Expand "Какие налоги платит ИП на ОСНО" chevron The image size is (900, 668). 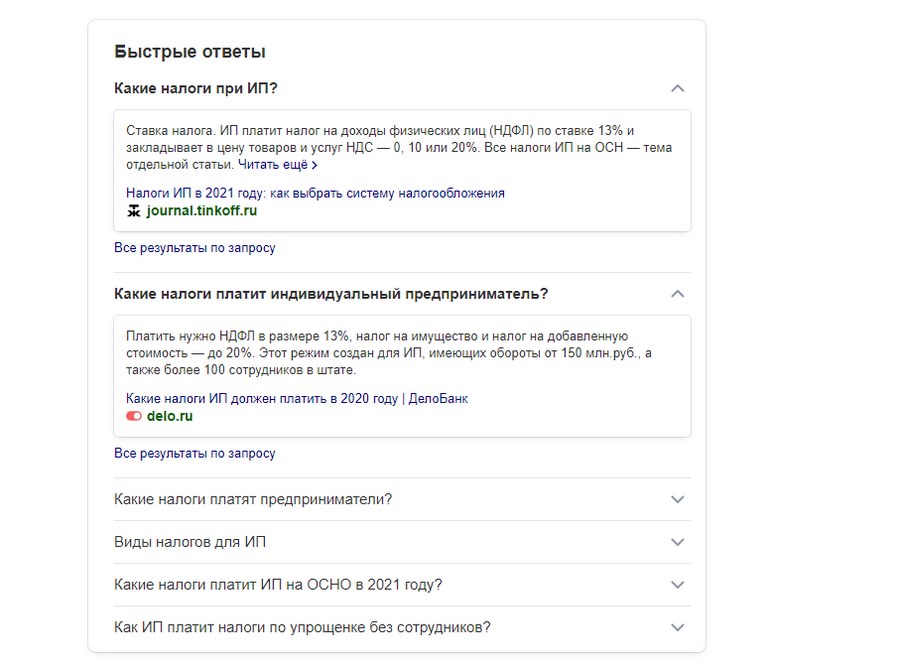(x=678, y=585)
